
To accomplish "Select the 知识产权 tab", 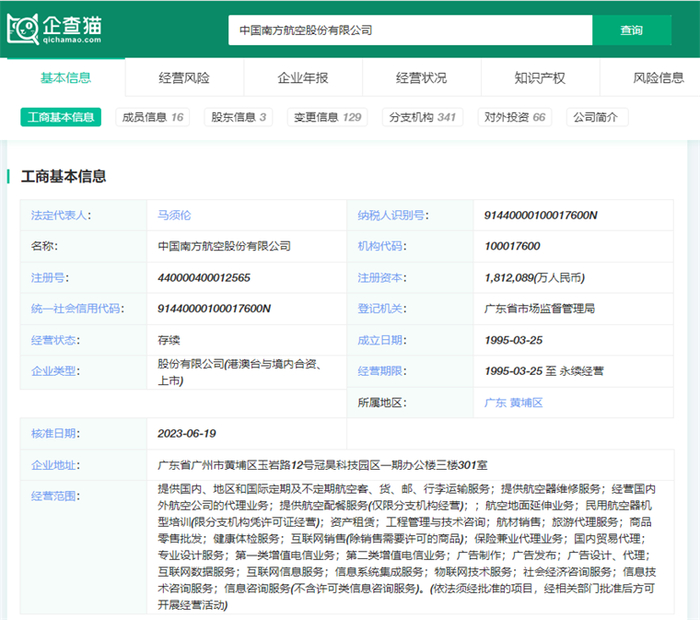I will [x=540, y=78].
